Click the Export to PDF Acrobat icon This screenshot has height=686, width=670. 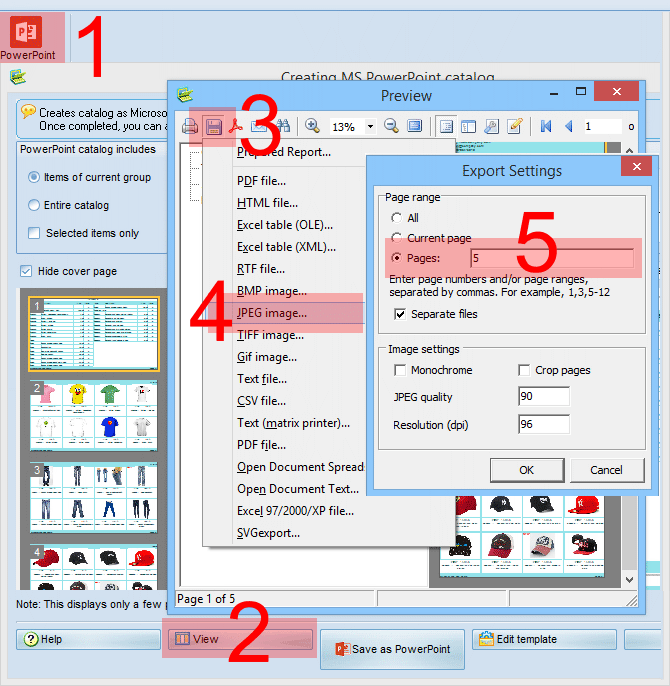[x=236, y=127]
